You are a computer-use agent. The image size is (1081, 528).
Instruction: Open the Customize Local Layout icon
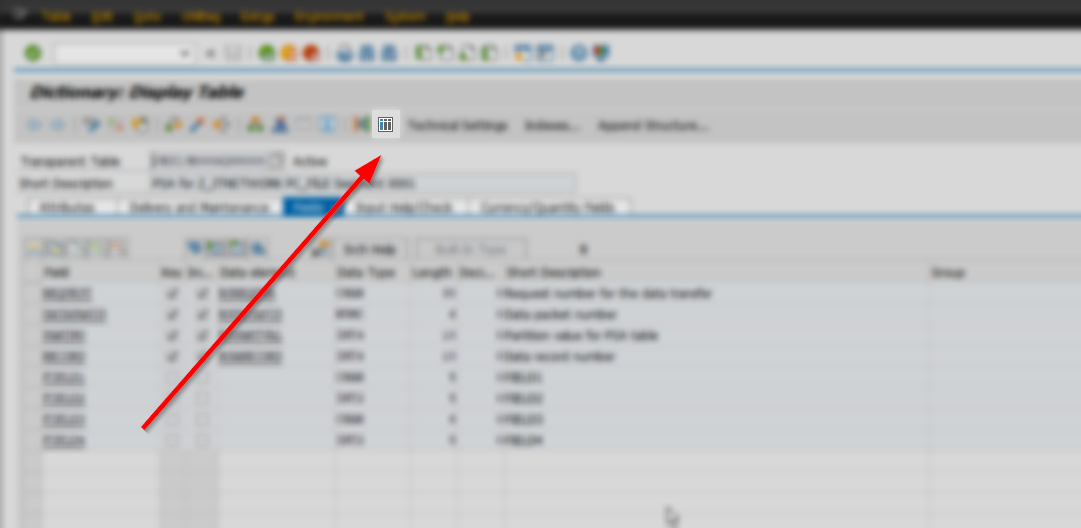click(601, 53)
